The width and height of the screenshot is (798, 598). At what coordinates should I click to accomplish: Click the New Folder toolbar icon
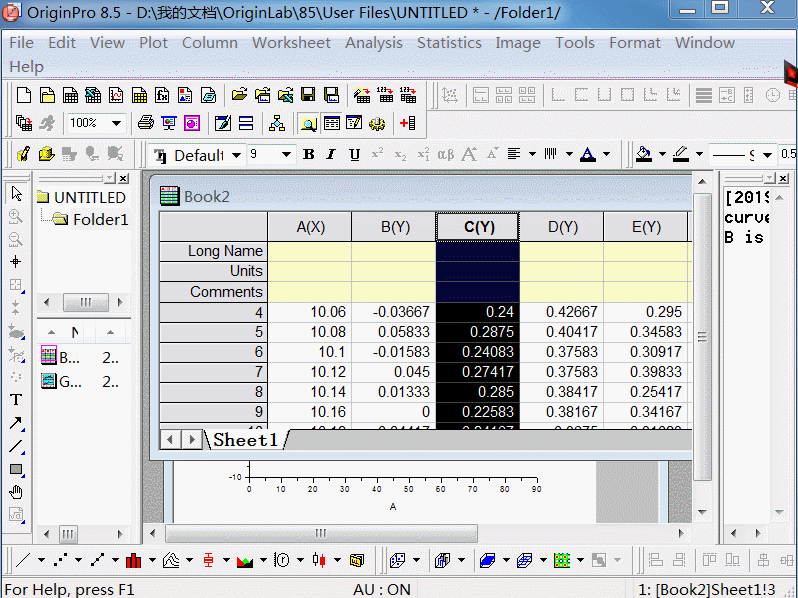tap(47, 95)
